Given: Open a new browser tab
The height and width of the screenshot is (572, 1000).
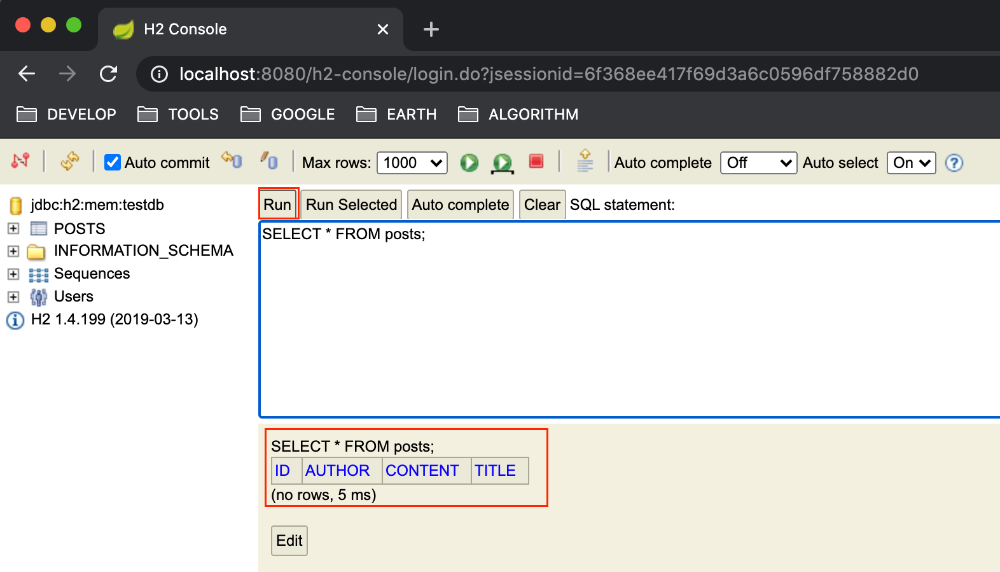Looking at the screenshot, I should coord(431,29).
